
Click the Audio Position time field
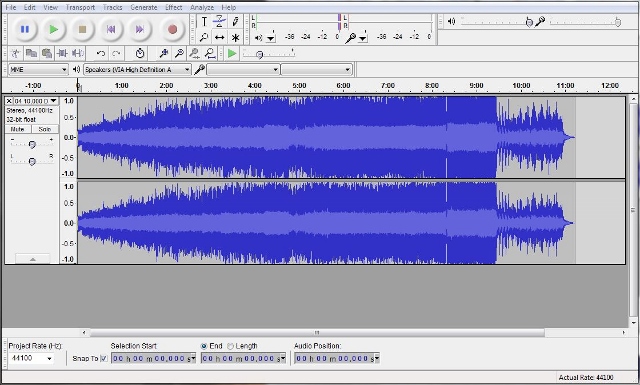(337, 358)
